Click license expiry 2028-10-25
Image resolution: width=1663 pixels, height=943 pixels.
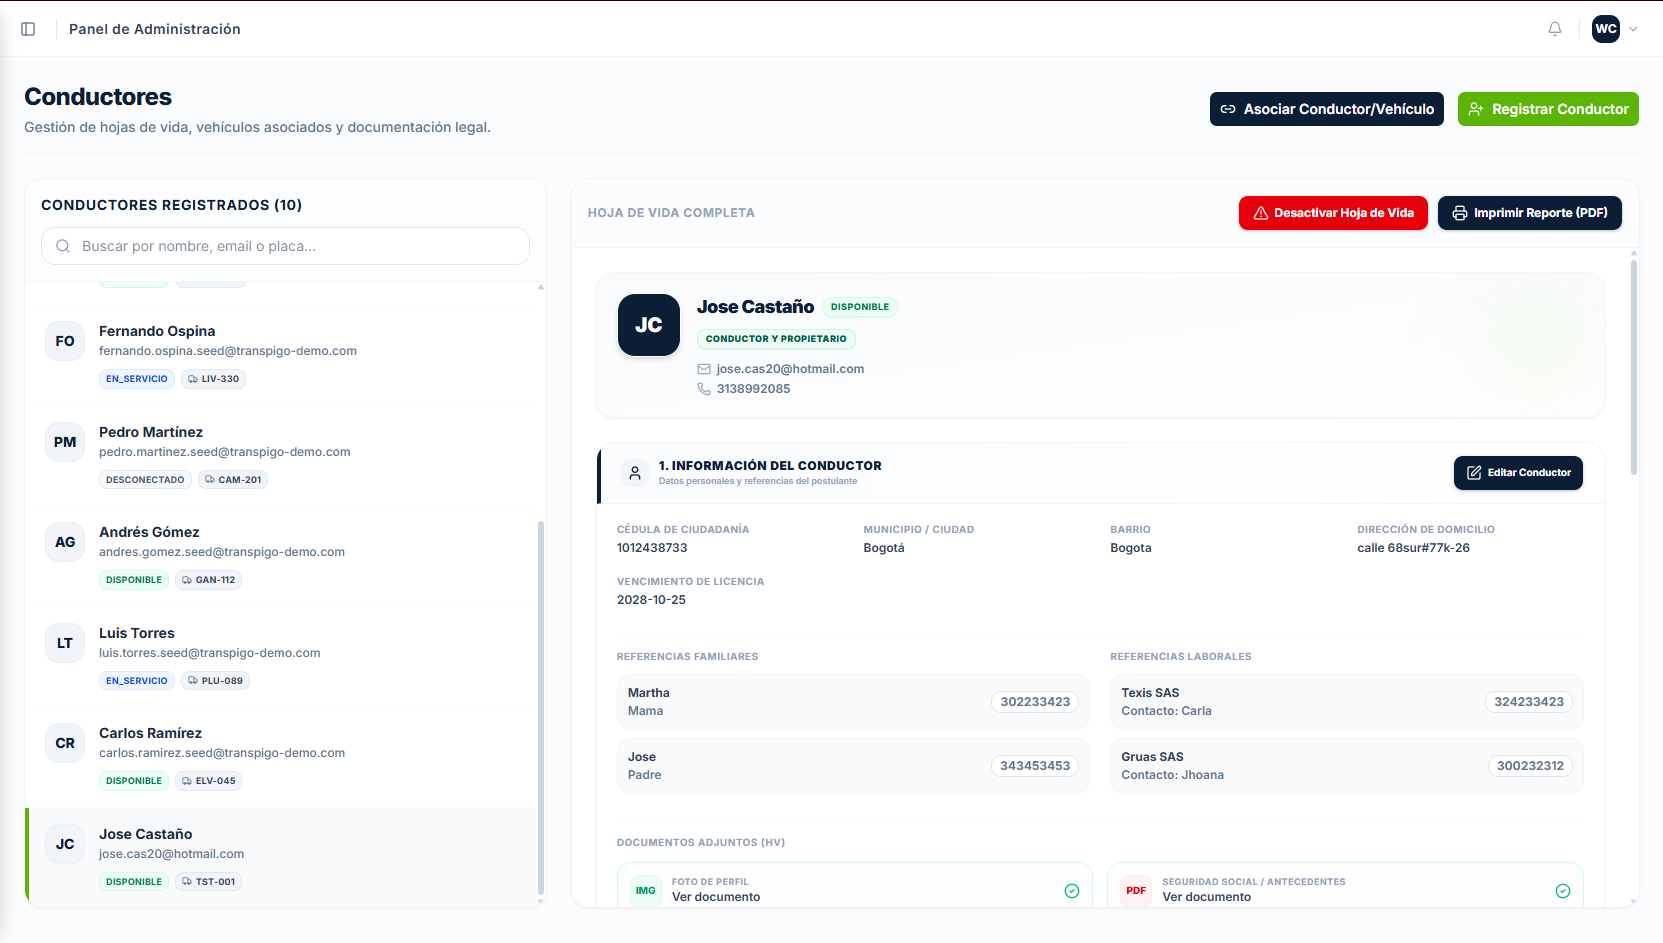point(651,600)
